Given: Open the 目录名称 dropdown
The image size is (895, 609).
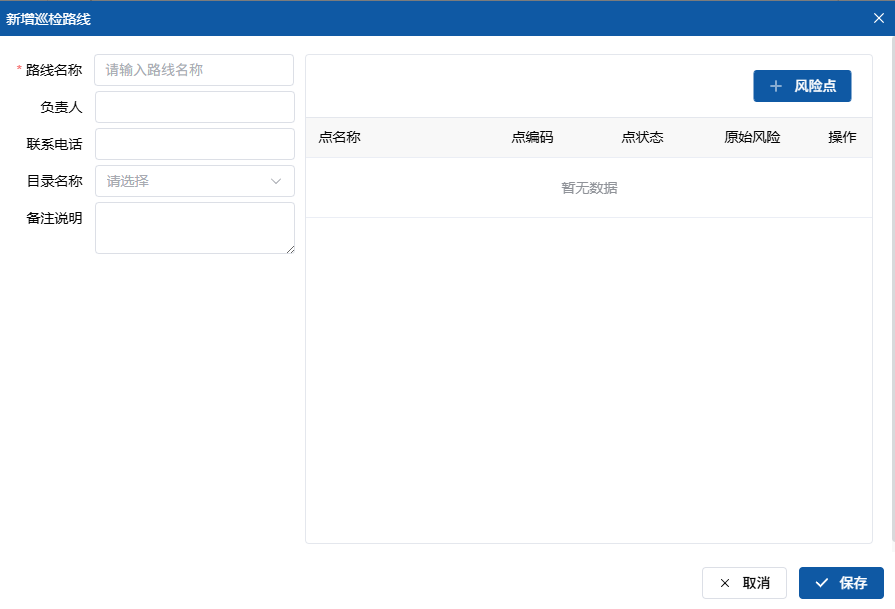Looking at the screenshot, I should click(185, 181).
